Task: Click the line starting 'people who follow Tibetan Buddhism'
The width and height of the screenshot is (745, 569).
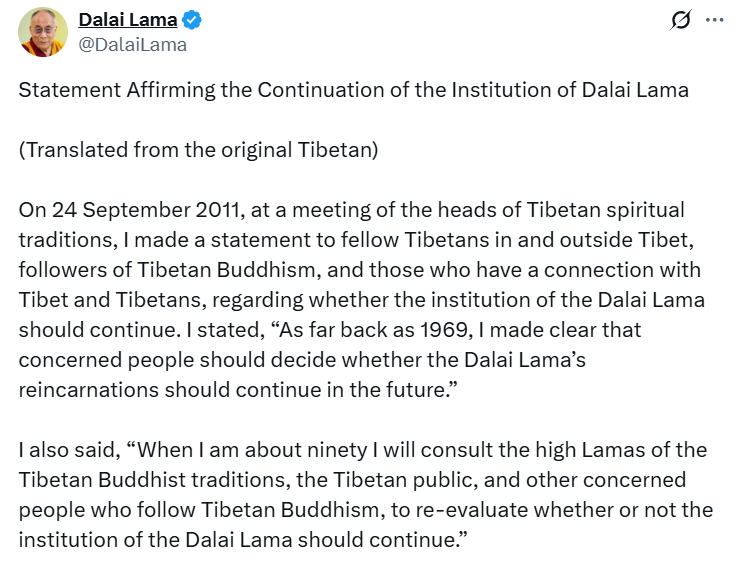Action: (x=366, y=510)
